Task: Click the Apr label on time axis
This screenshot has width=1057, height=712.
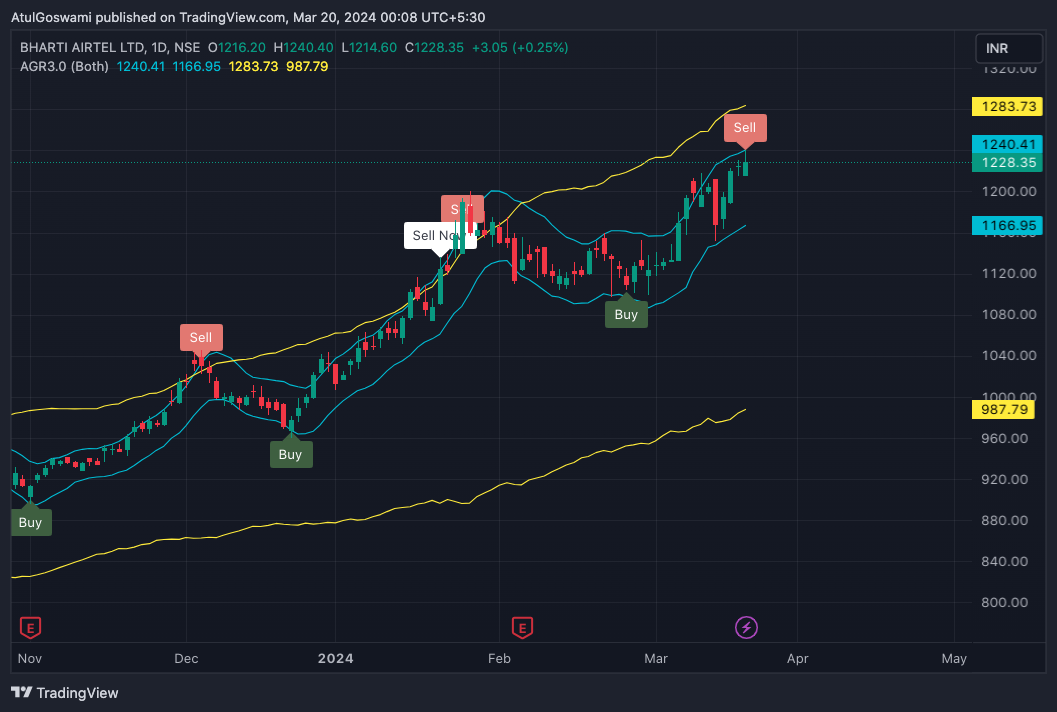Action: 797,659
